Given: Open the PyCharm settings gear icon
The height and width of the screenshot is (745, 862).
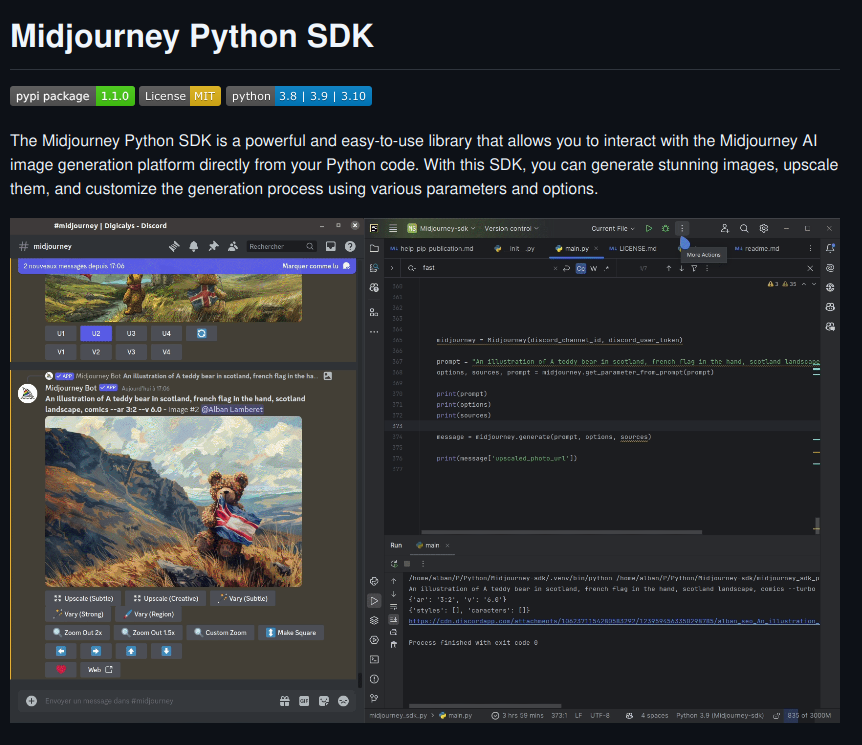Looking at the screenshot, I should click(x=764, y=229).
